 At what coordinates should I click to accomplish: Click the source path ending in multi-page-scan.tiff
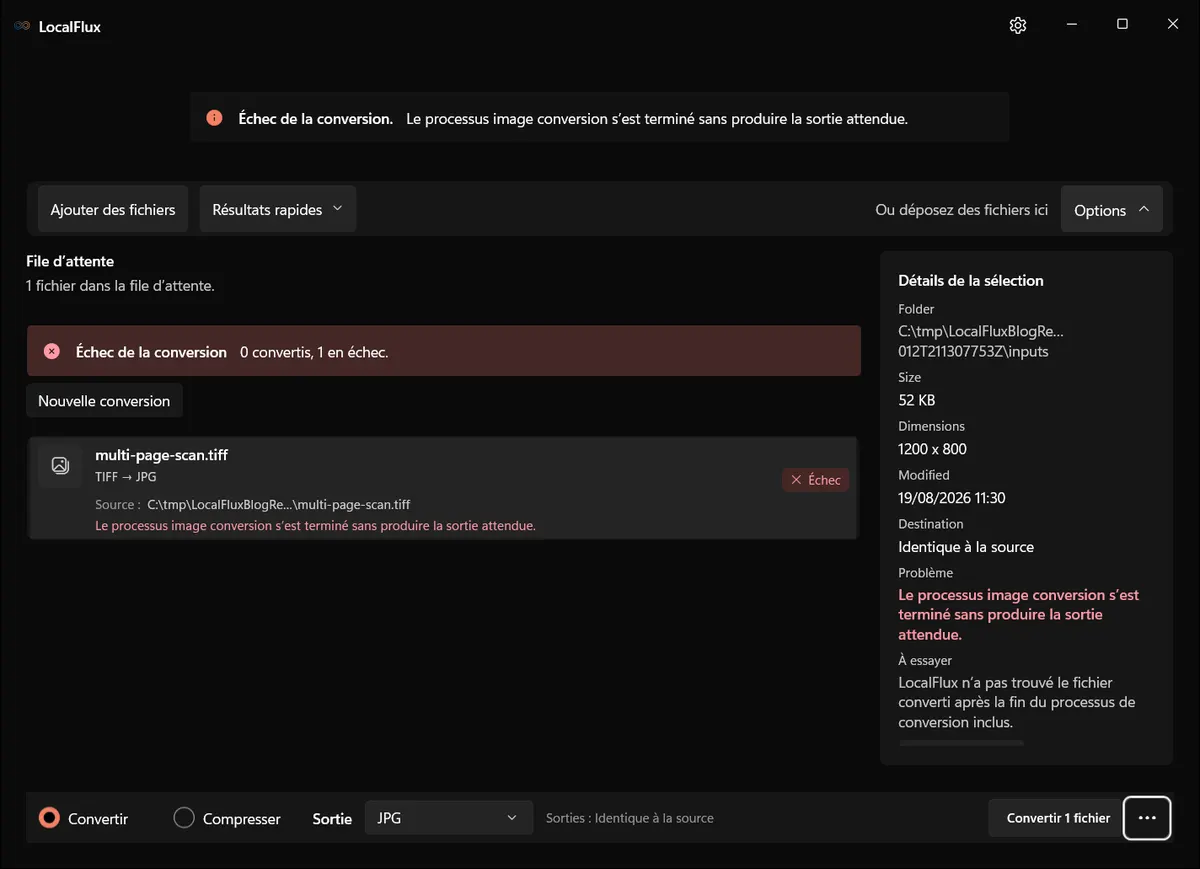click(279, 505)
